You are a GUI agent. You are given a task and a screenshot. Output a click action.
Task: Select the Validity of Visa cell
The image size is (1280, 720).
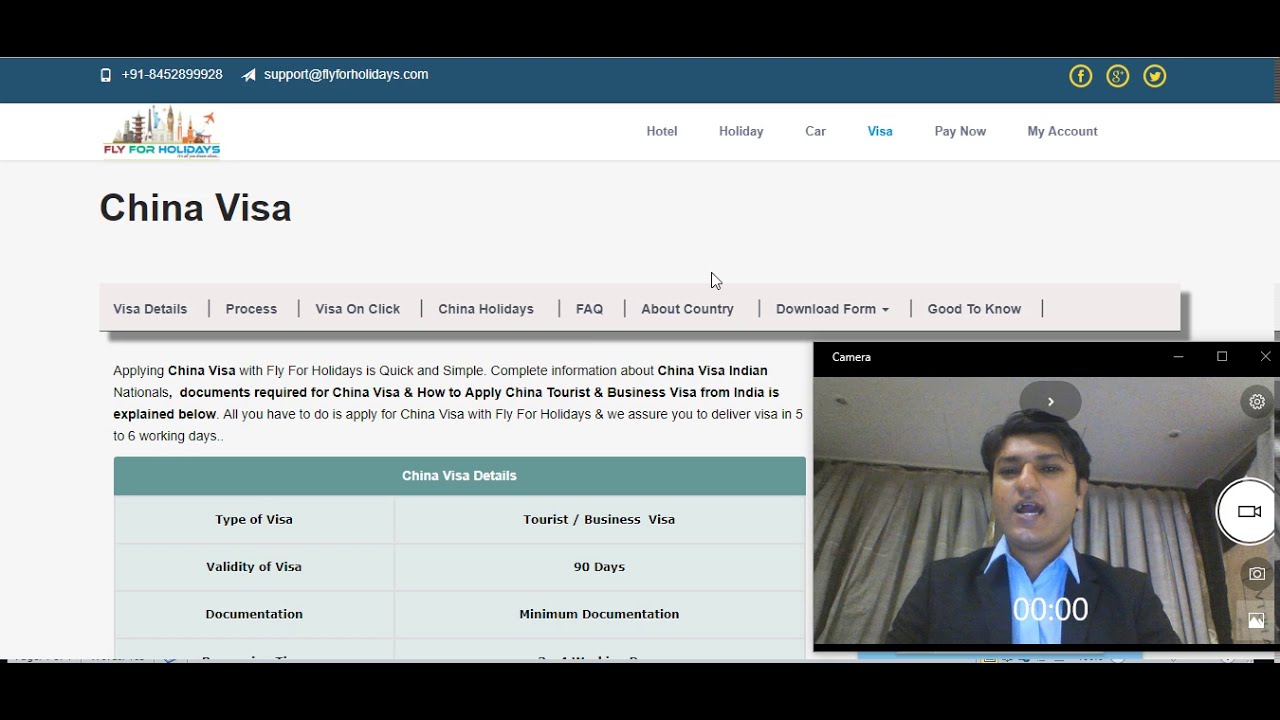(x=254, y=567)
